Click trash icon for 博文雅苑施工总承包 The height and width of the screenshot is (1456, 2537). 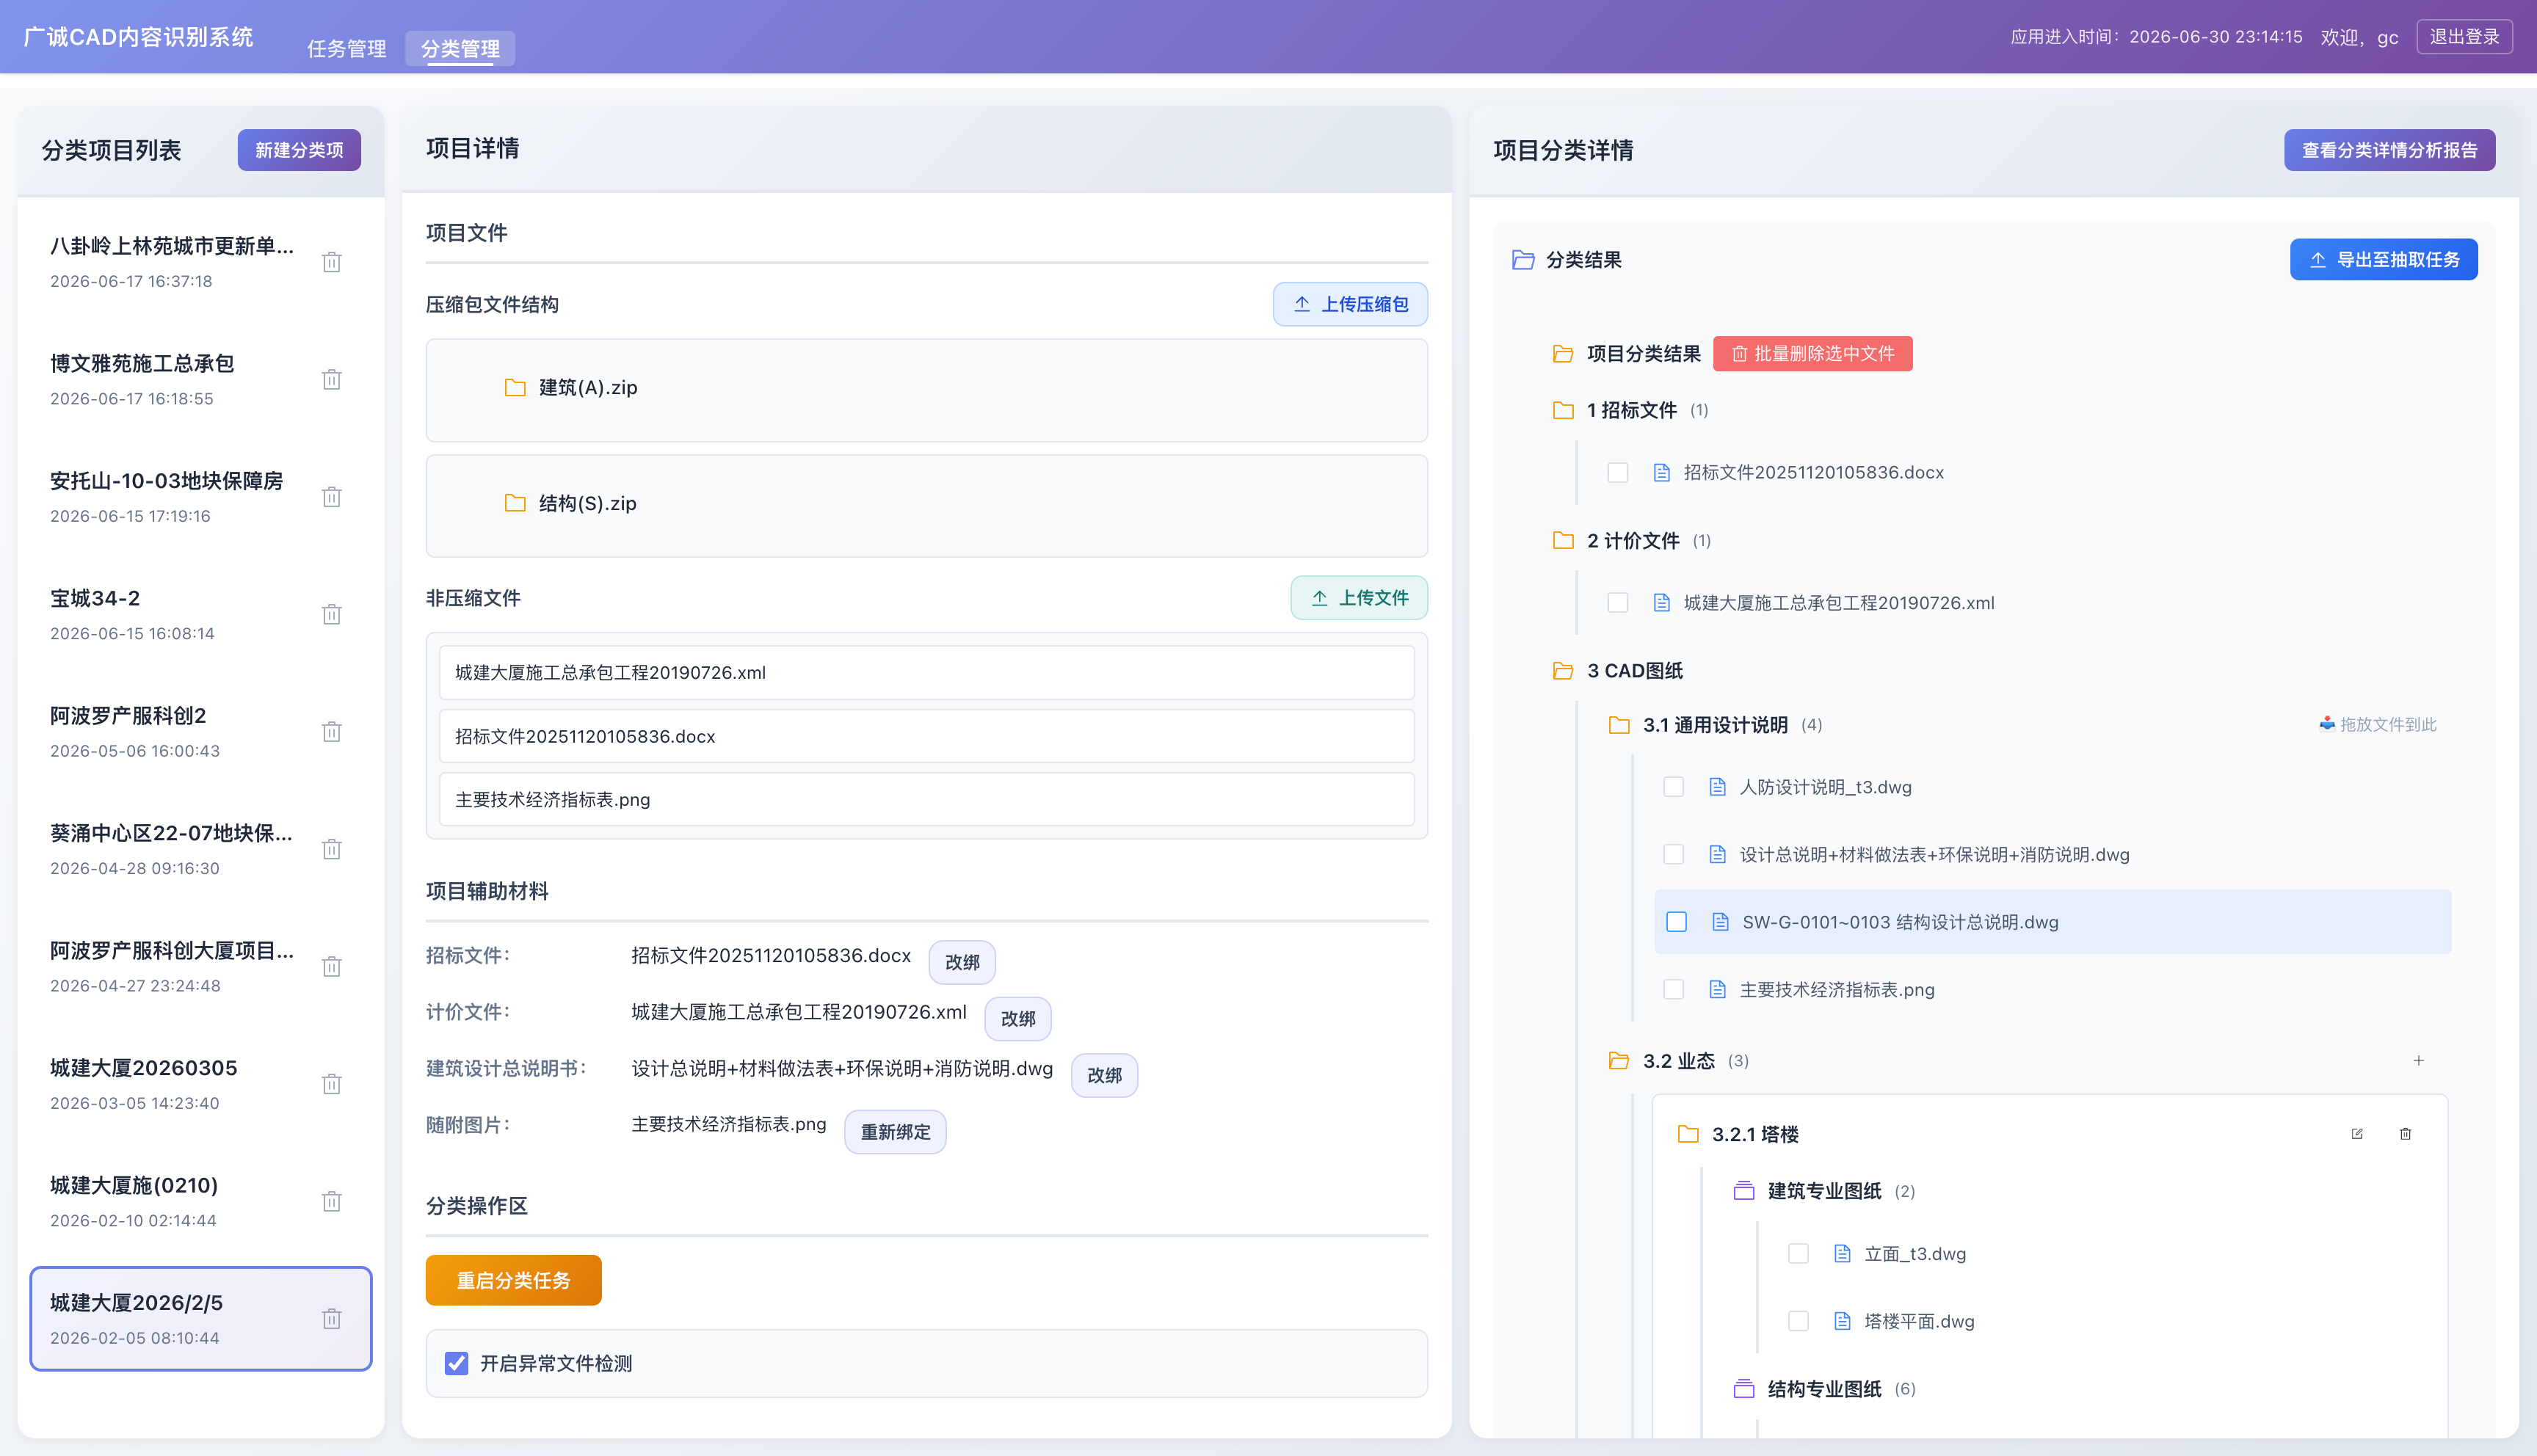332,379
